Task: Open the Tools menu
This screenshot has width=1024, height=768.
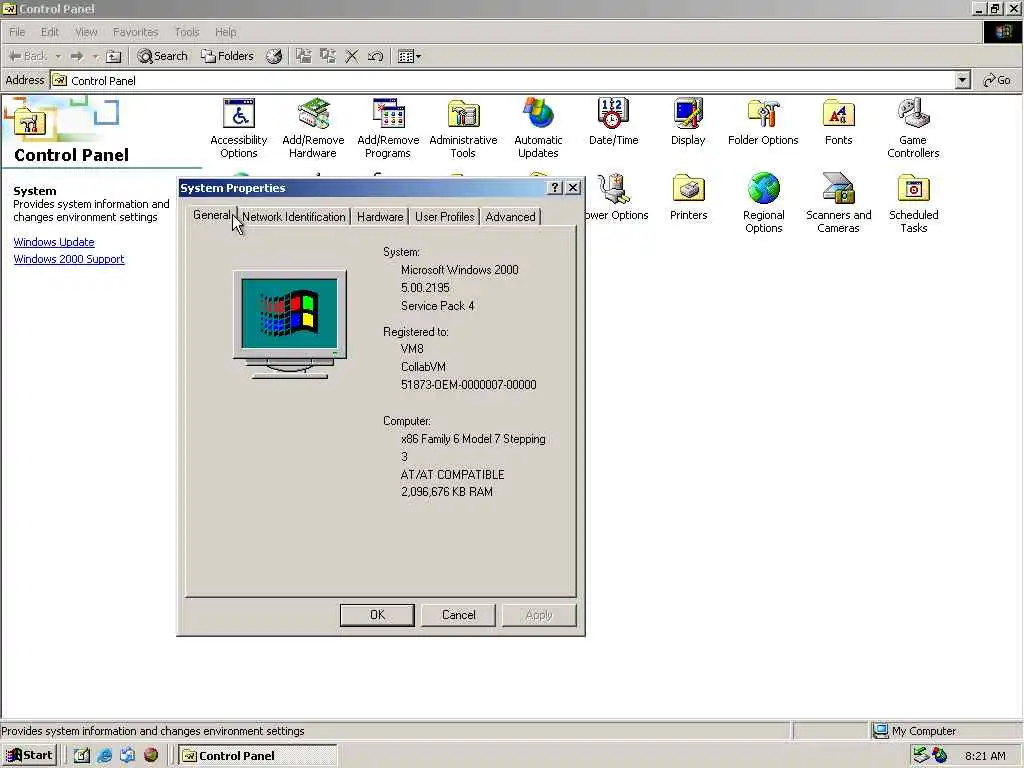Action: click(x=187, y=32)
